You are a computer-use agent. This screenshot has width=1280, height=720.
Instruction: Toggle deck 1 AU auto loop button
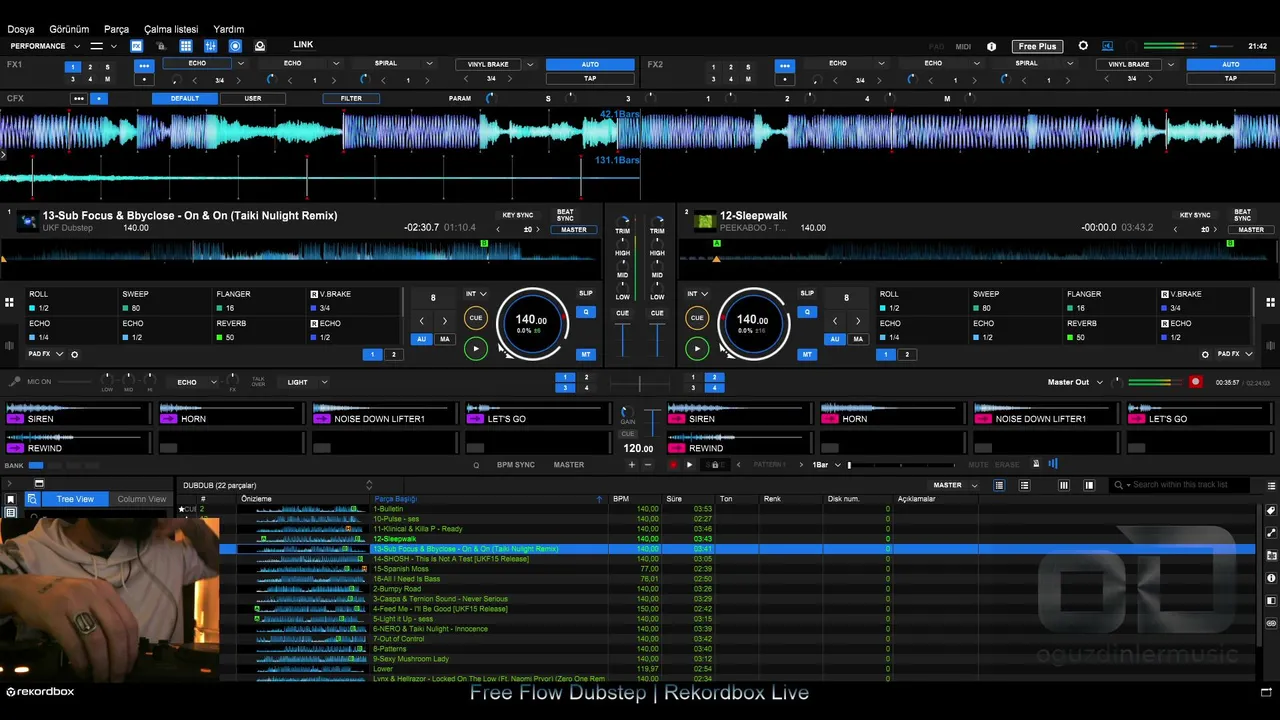pyautogui.click(x=421, y=339)
